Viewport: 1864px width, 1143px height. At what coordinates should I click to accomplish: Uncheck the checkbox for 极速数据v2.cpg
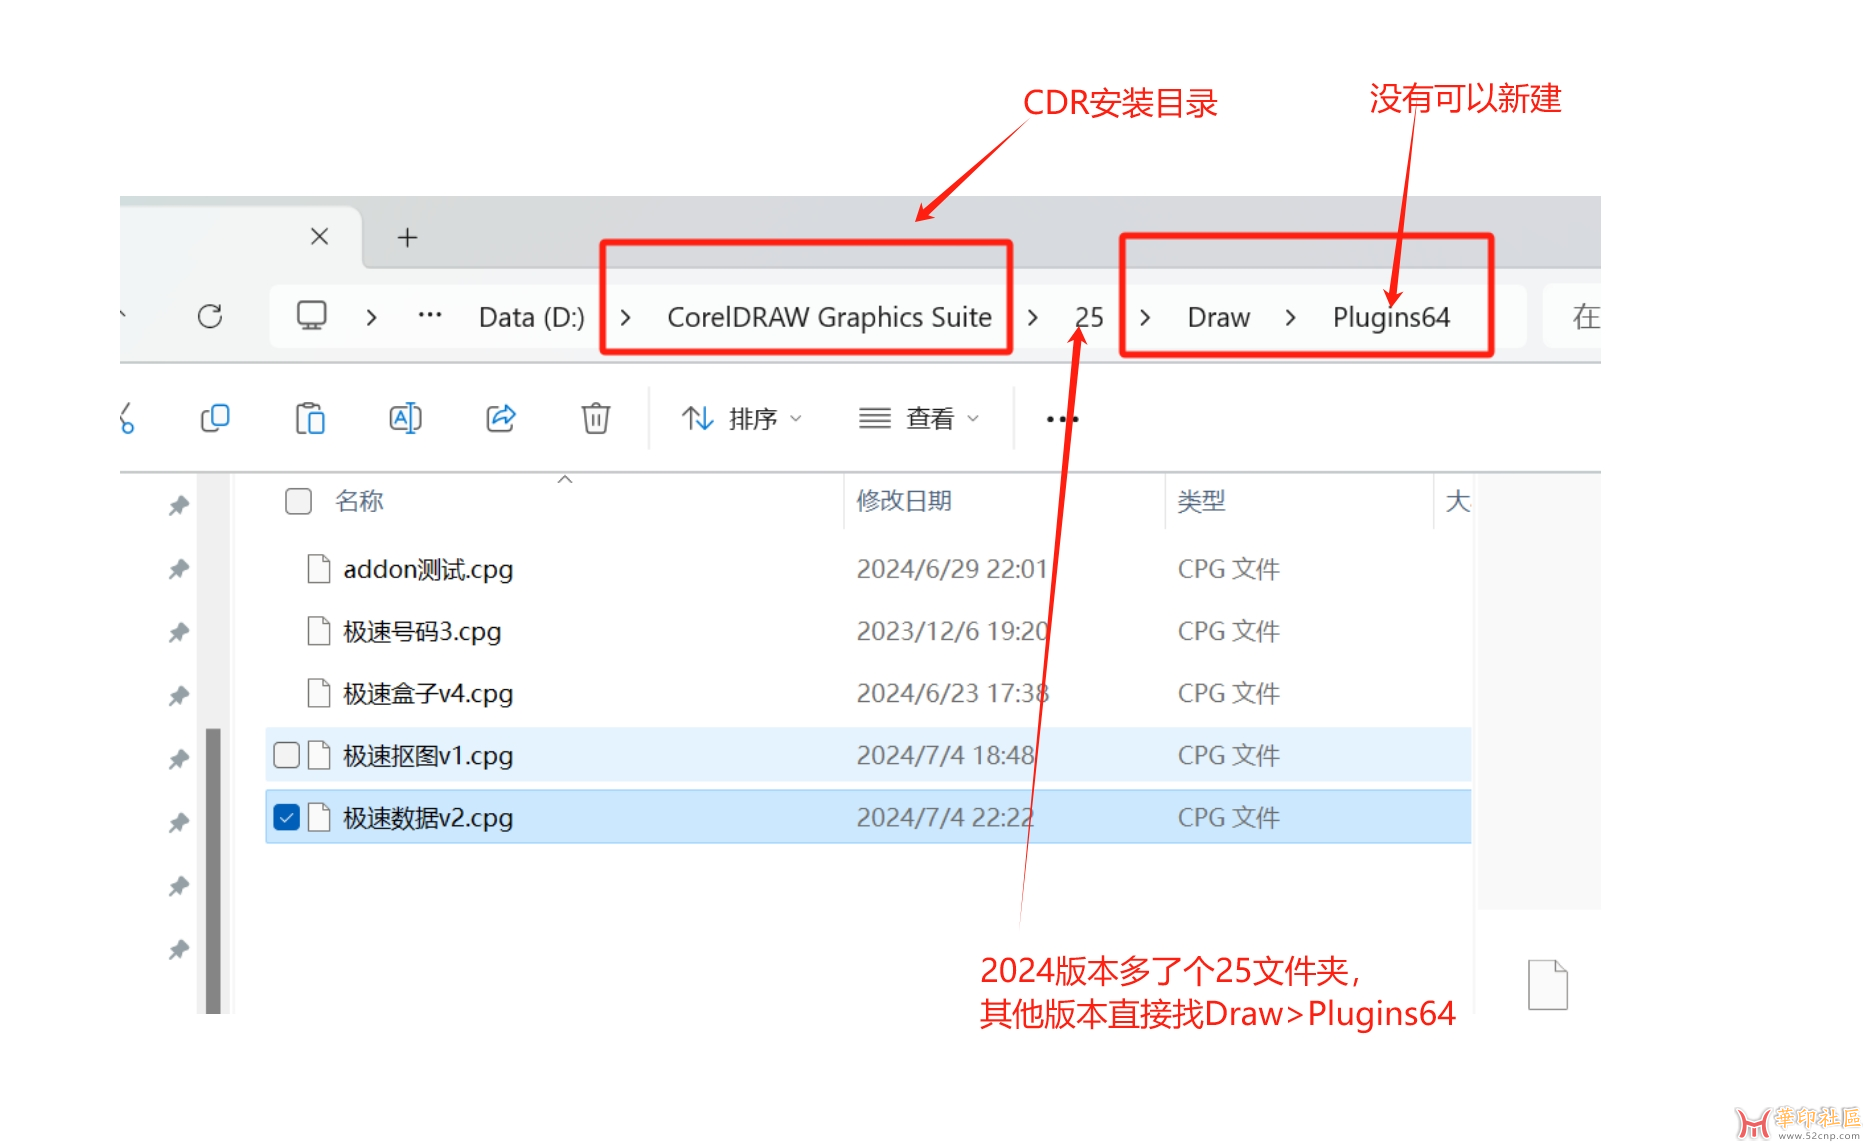(286, 817)
